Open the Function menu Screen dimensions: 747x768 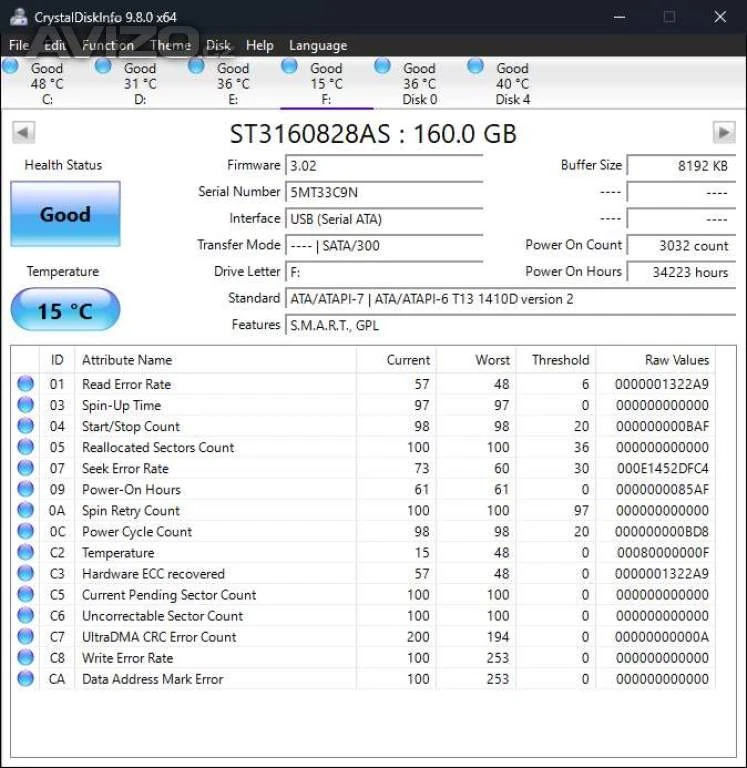click(107, 45)
